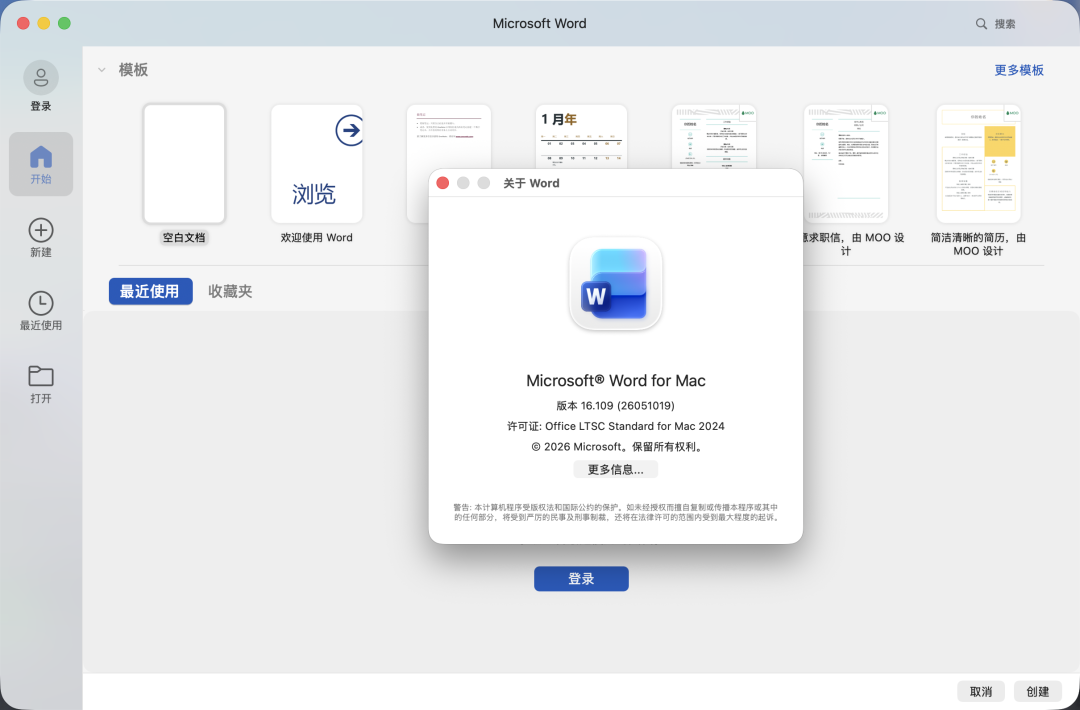
Task: Click the 模板 section heading
Action: coord(133,70)
